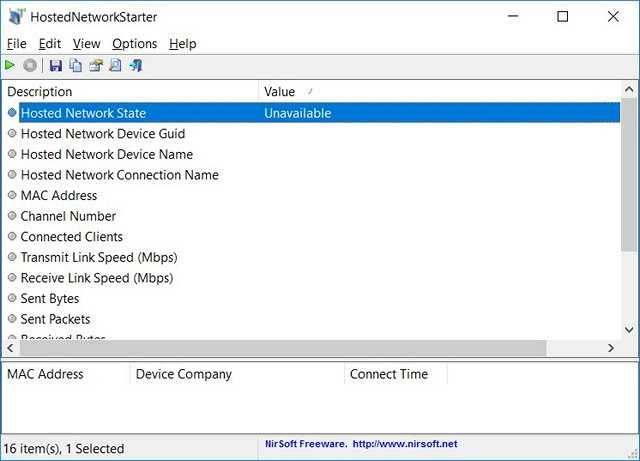Click the HostedNetworkStarter title bar app icon
Image resolution: width=640 pixels, height=461 pixels.
point(17,17)
